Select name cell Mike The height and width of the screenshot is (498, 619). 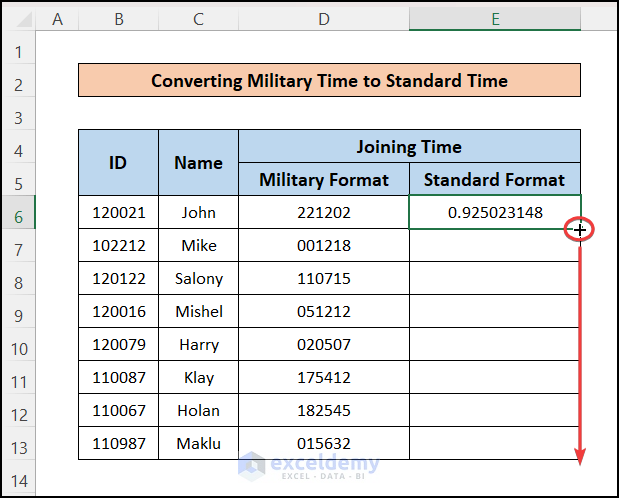(198, 245)
